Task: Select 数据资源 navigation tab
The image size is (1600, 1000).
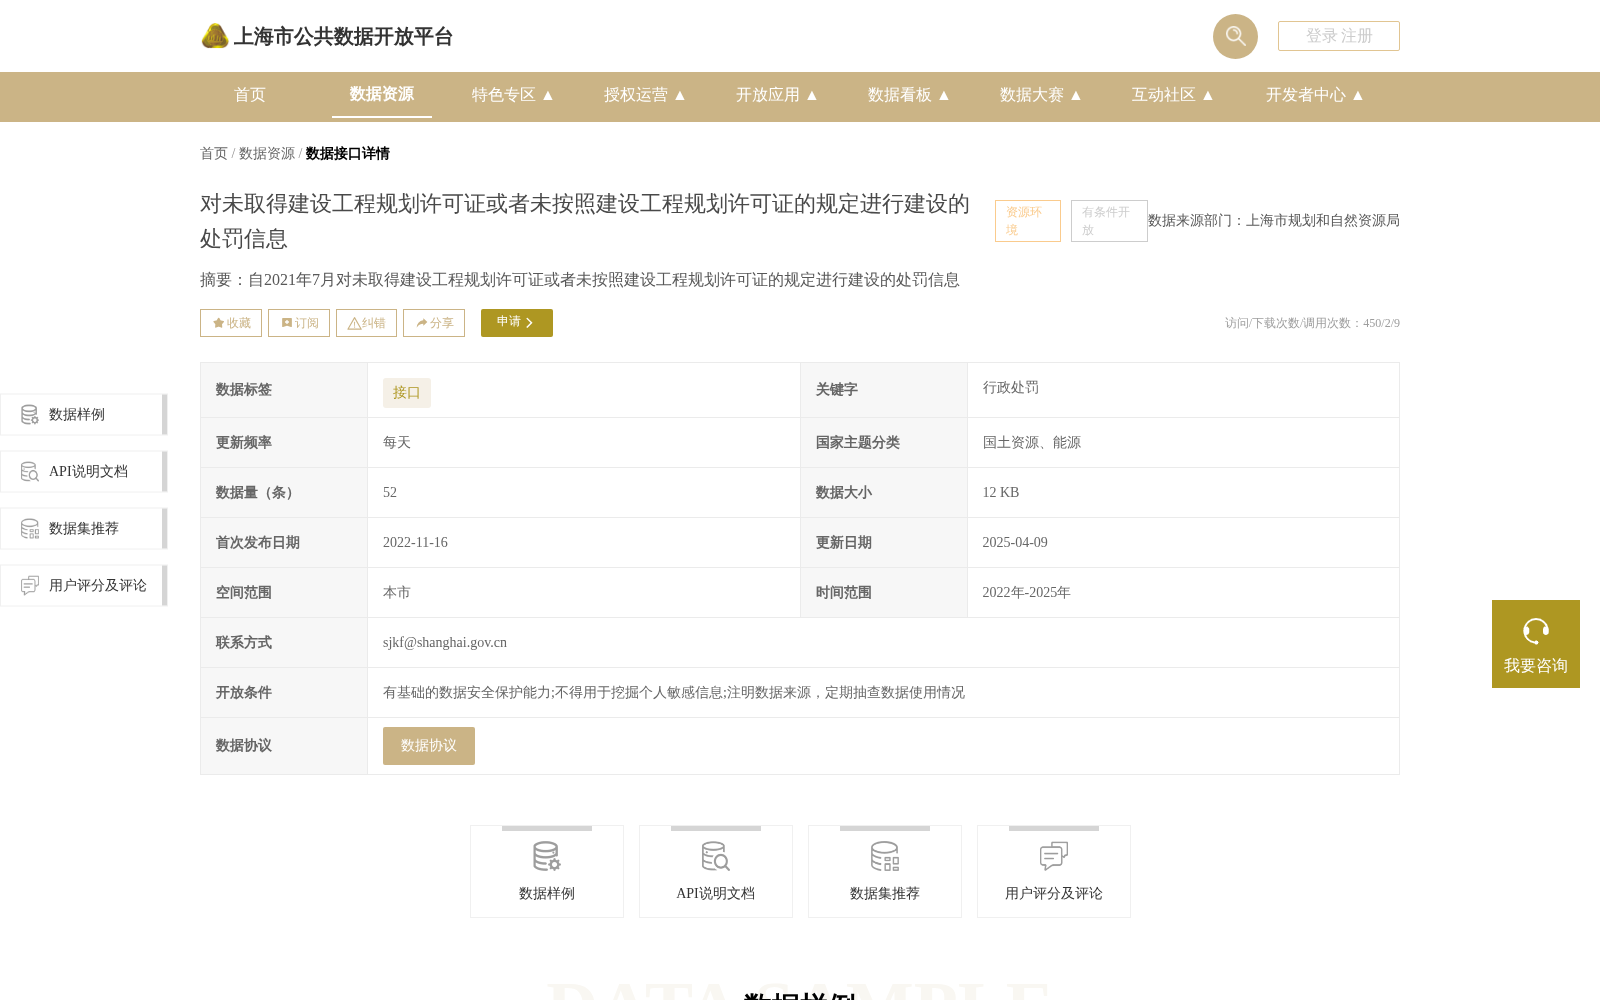Action: tap(382, 94)
